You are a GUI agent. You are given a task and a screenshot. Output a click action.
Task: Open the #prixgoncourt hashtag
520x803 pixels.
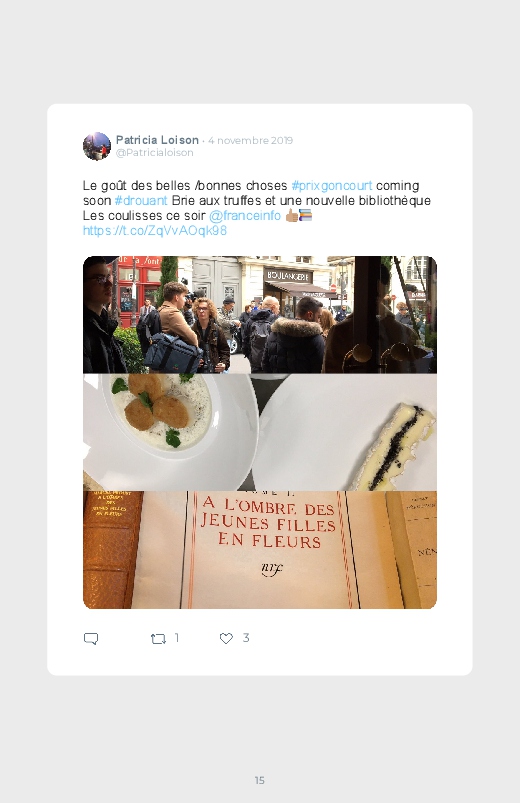click(x=331, y=185)
